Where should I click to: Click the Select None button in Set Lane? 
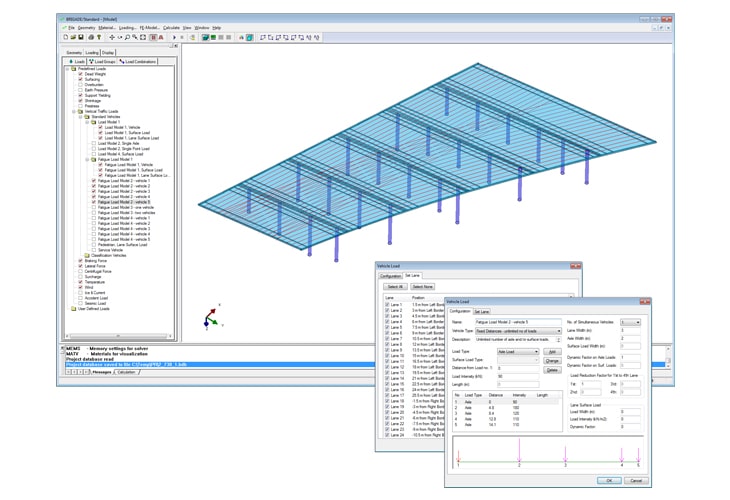pyautogui.click(x=423, y=287)
